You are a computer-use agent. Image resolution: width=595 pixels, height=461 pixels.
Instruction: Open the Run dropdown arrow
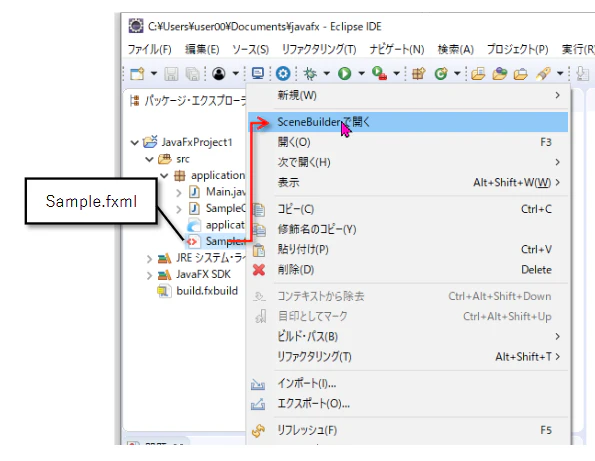361,73
